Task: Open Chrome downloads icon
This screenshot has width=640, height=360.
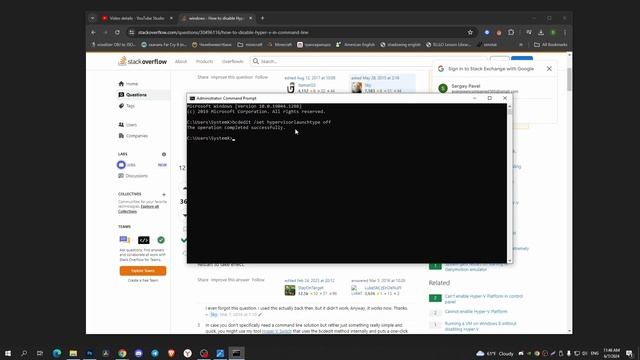Action: point(541,32)
